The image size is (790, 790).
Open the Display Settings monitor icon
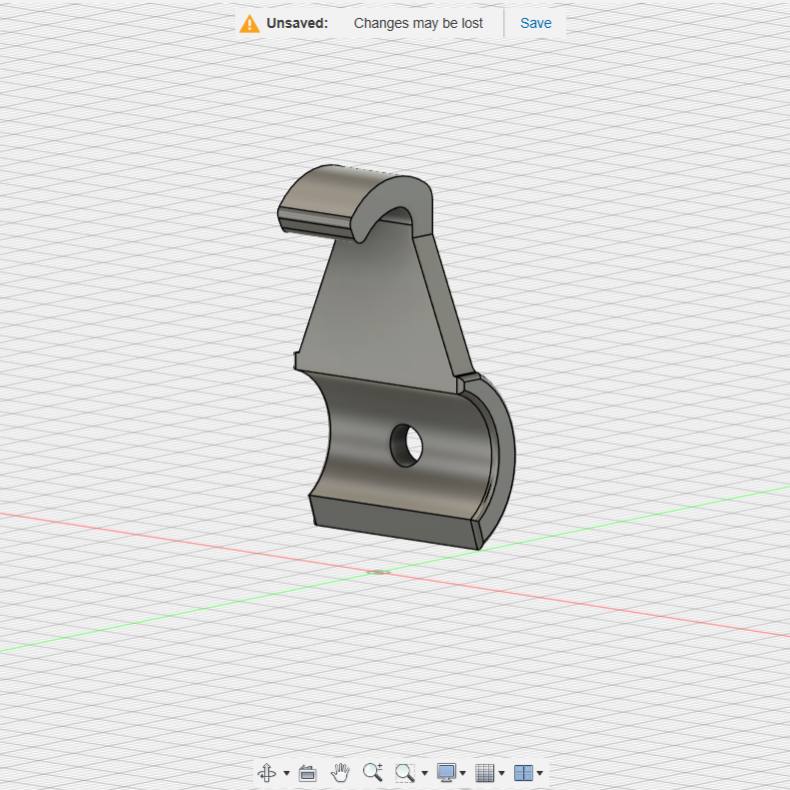(446, 772)
